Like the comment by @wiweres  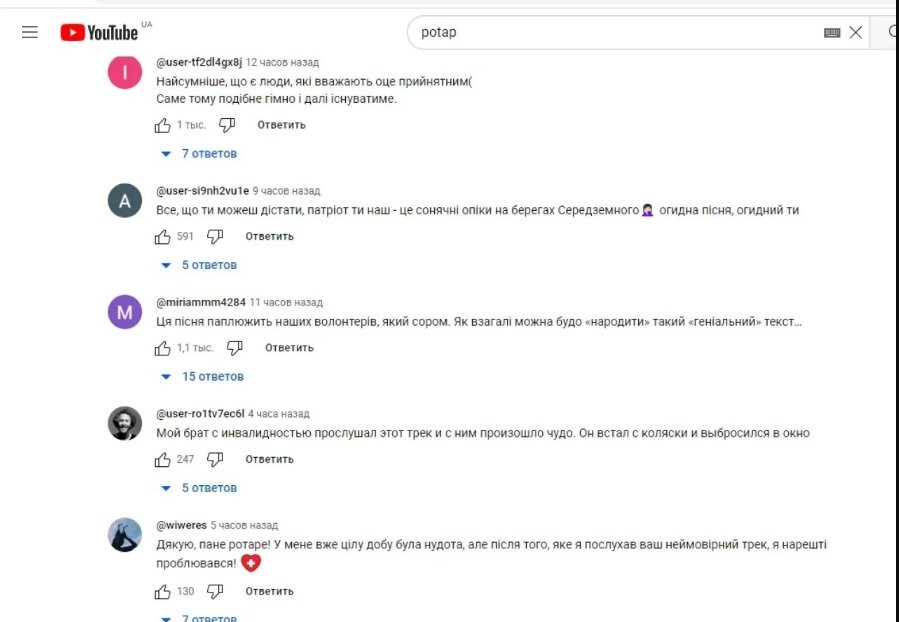(x=163, y=591)
